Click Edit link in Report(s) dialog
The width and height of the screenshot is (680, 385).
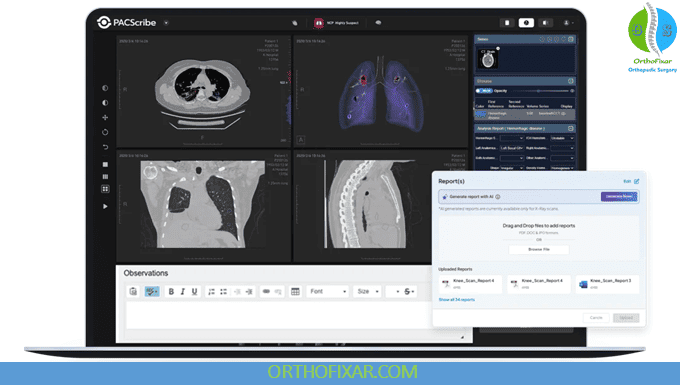(631, 181)
